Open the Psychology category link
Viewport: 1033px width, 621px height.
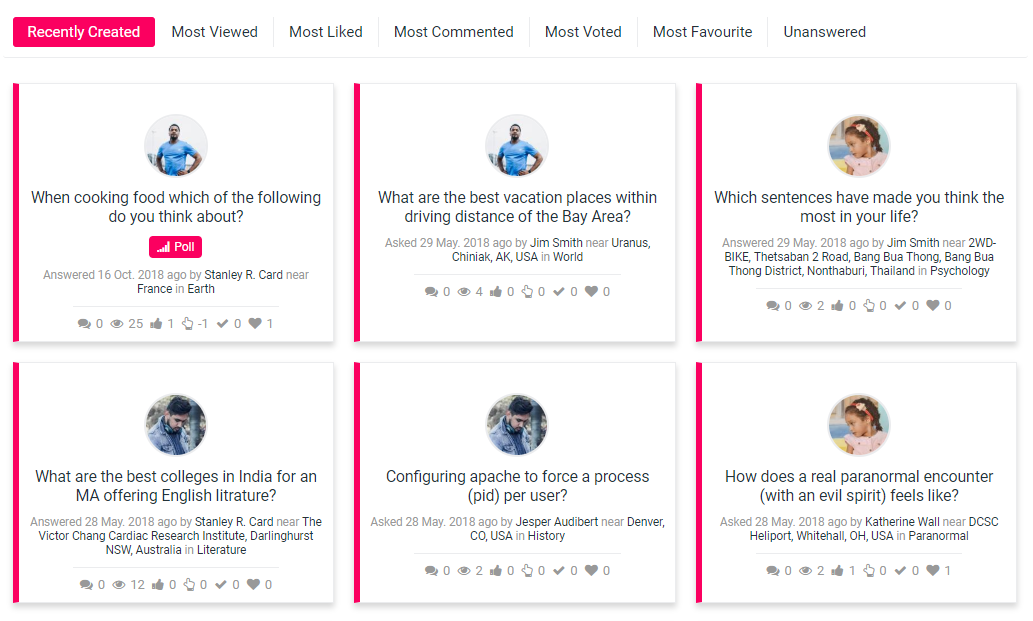click(960, 271)
